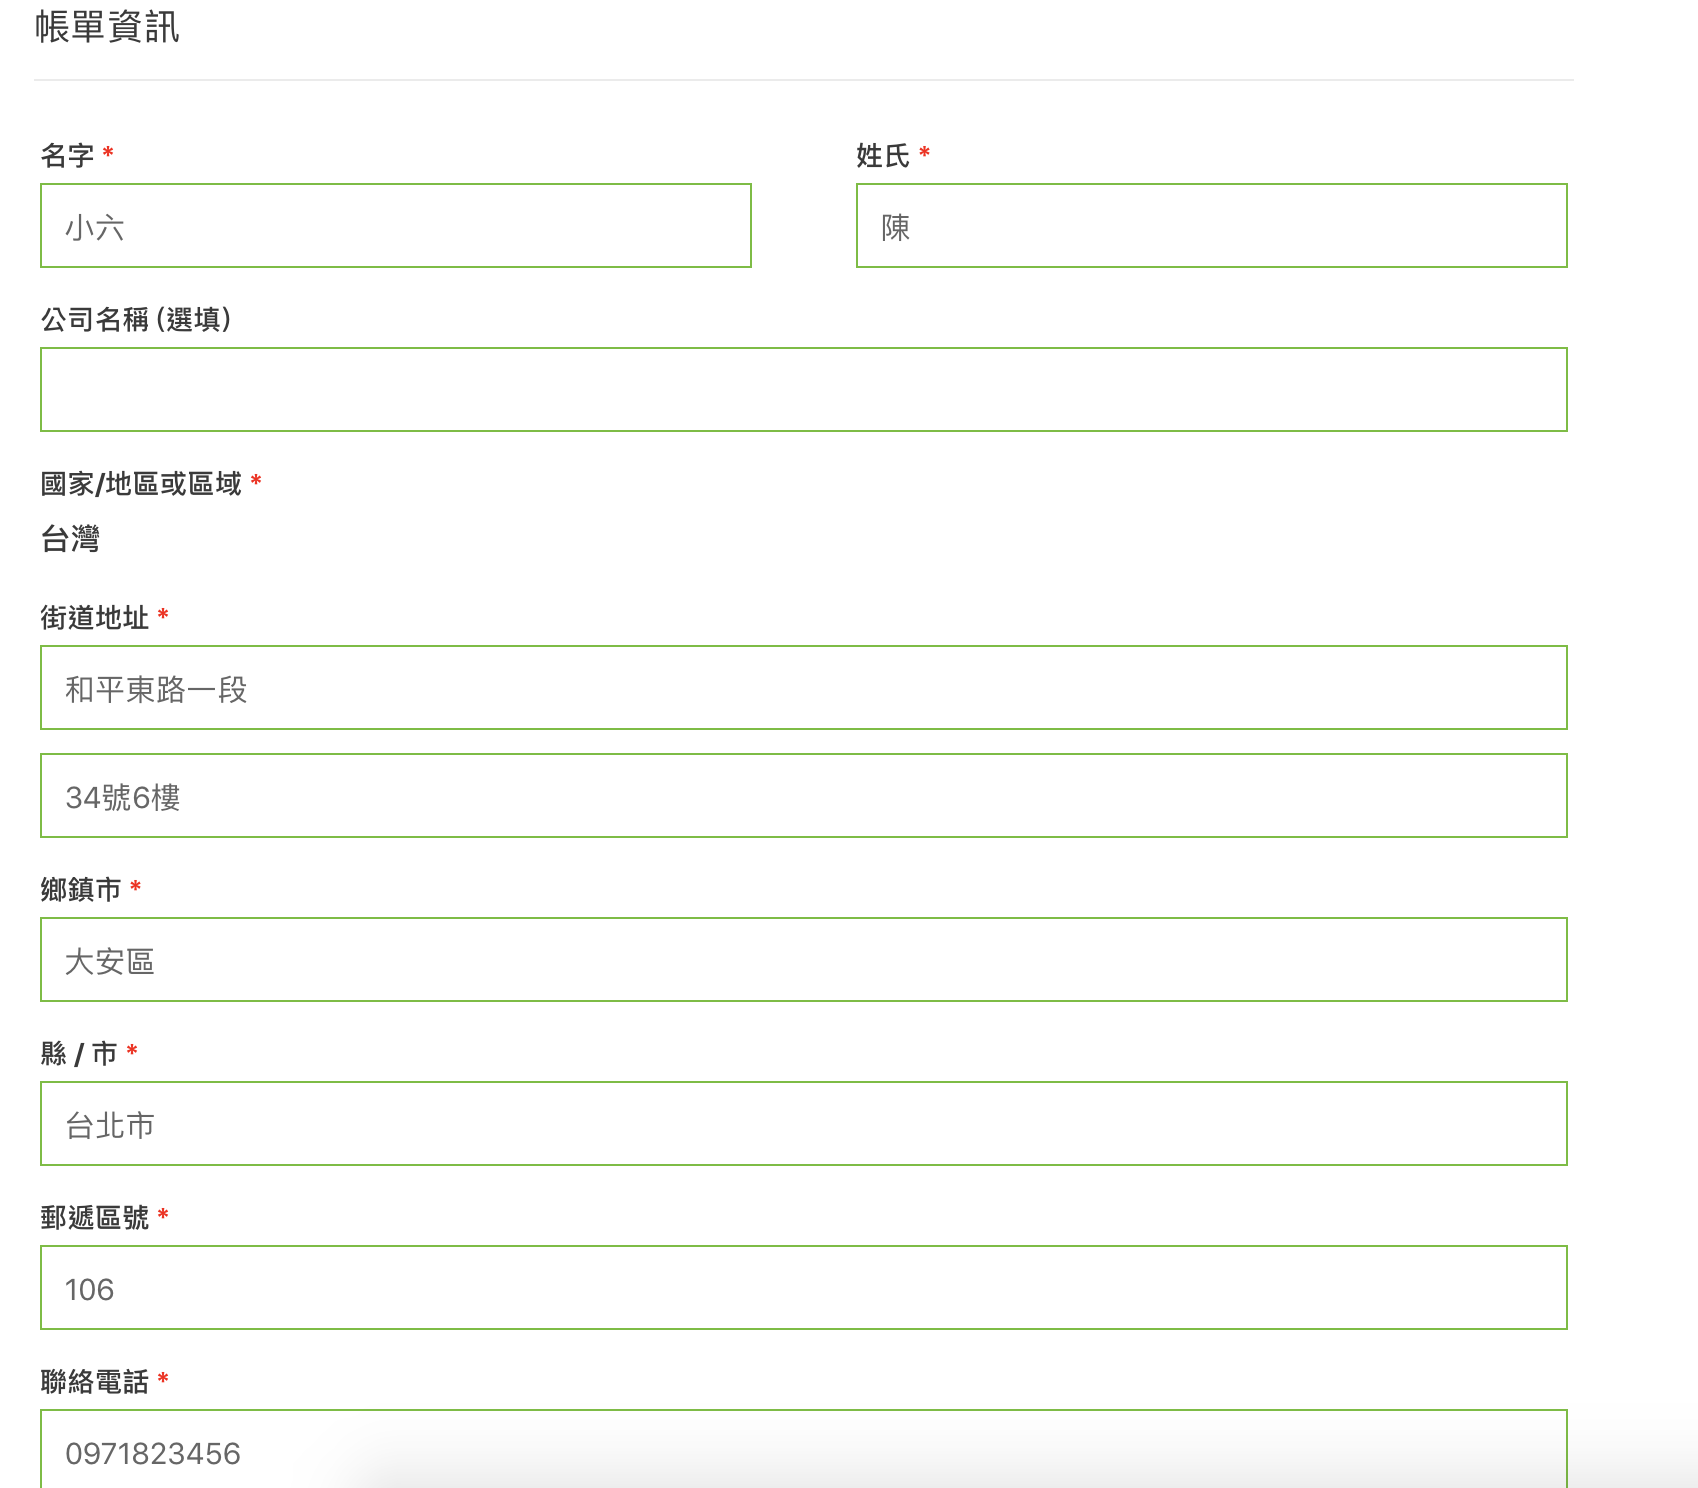Click the 街道地址 label
Image resolution: width=1698 pixels, height=1488 pixels.
(x=94, y=618)
